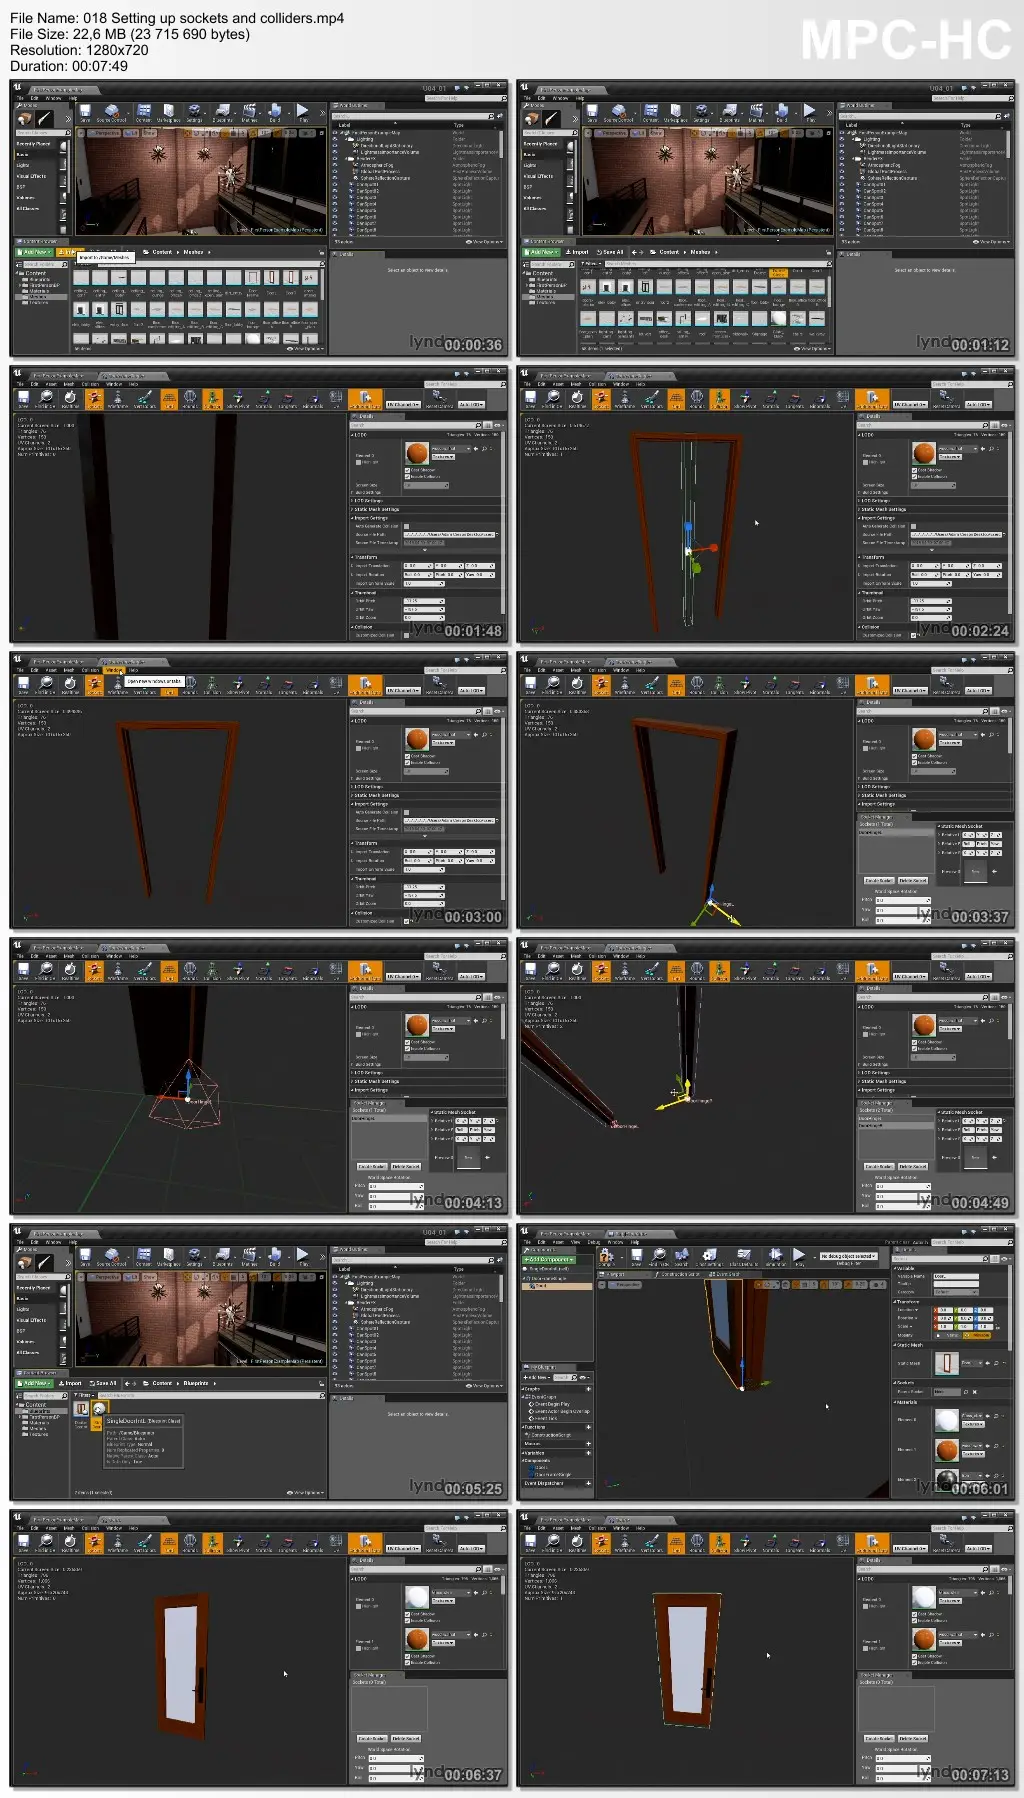The image size is (1024, 1798).
Task: Open File menu in 00:00:36 thumbnail
Action: pyautogui.click(x=20, y=98)
